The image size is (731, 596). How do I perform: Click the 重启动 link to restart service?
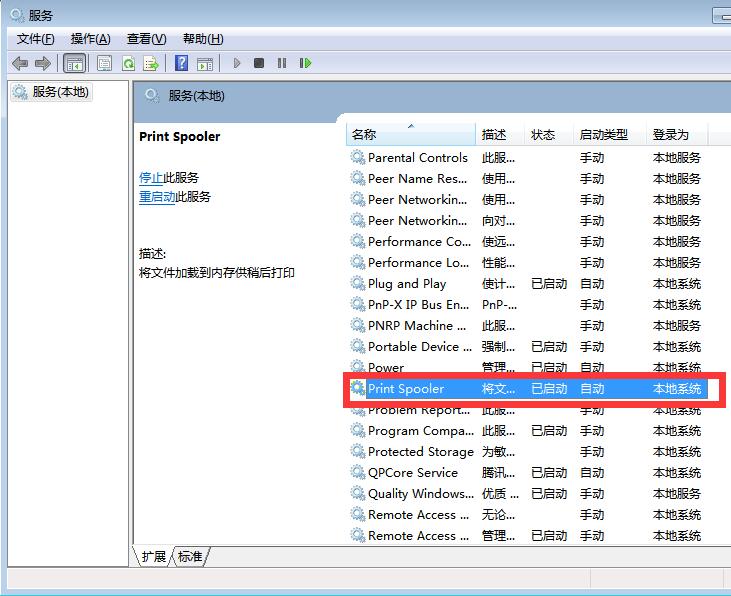click(157, 197)
